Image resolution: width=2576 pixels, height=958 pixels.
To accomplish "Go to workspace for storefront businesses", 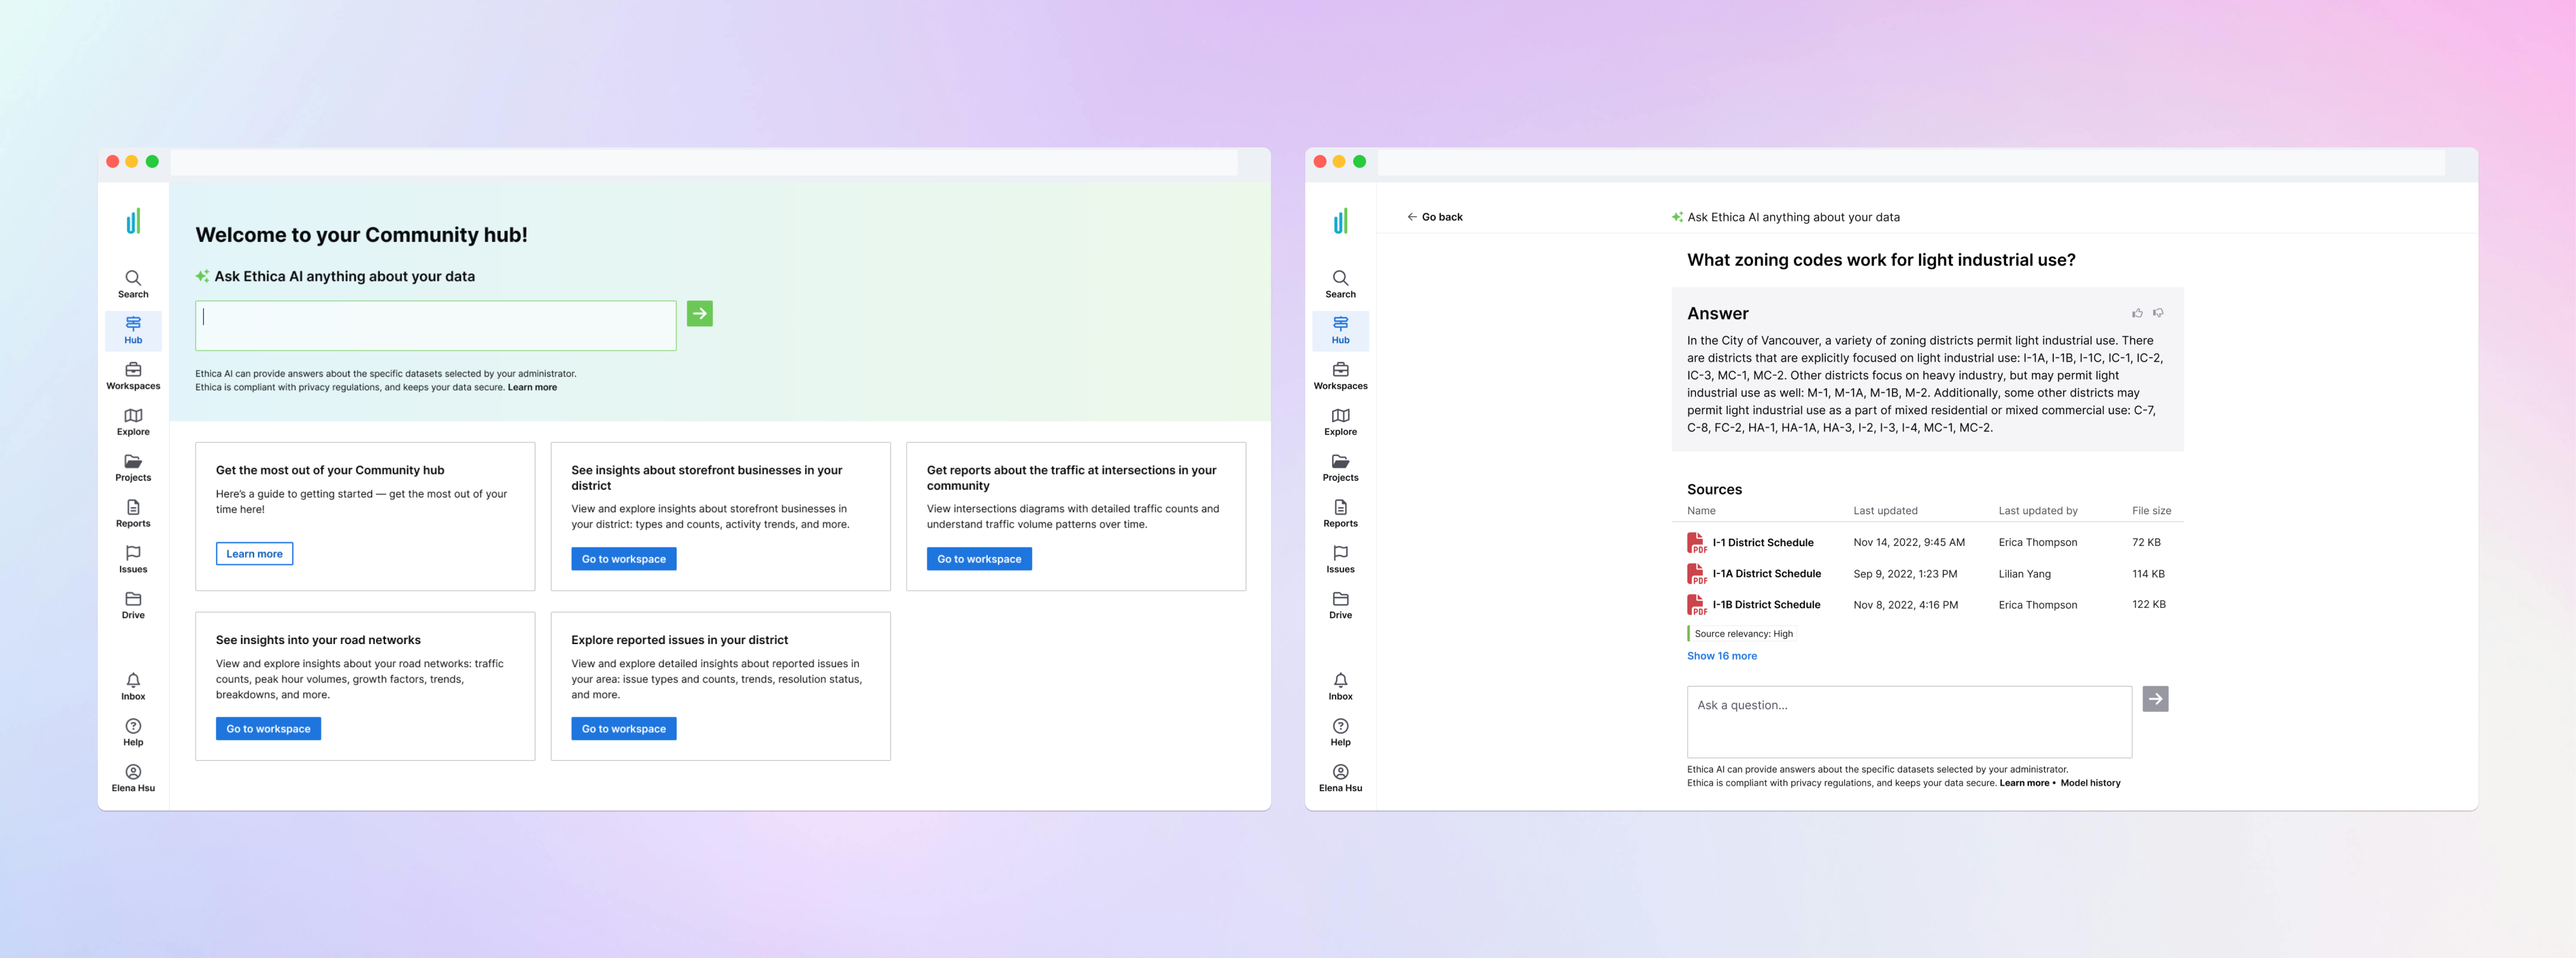I will [624, 559].
